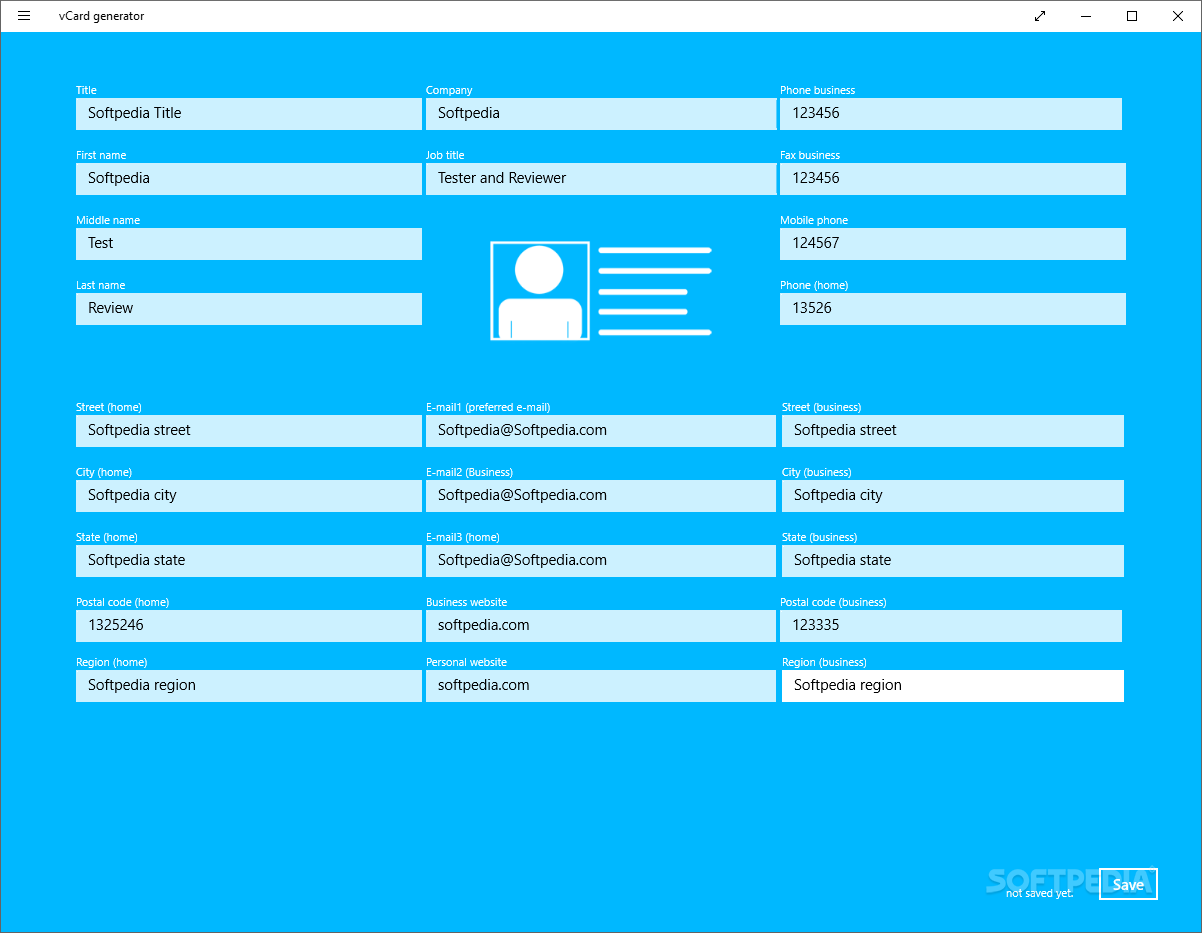This screenshot has height=933, width=1202.
Task: Click the State (home) field
Action: [x=249, y=561]
